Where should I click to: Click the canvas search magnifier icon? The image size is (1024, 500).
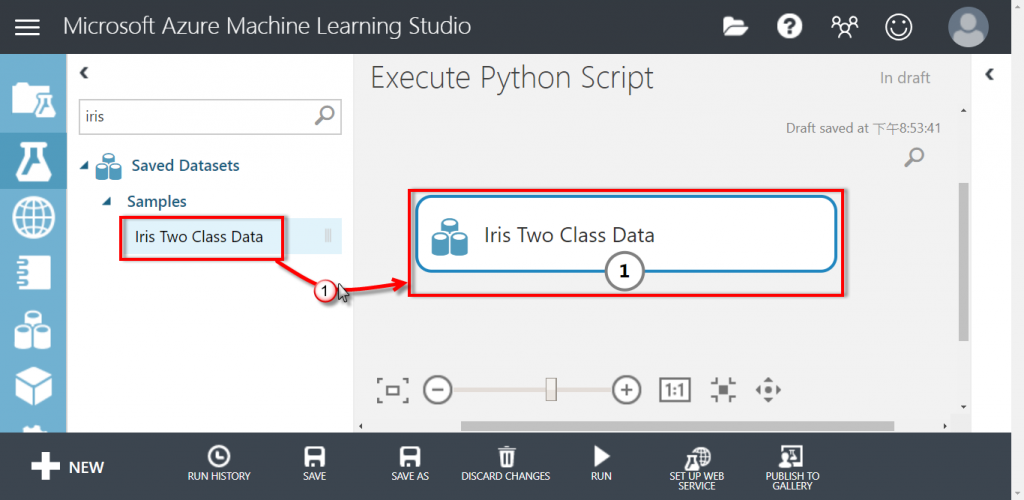click(914, 157)
